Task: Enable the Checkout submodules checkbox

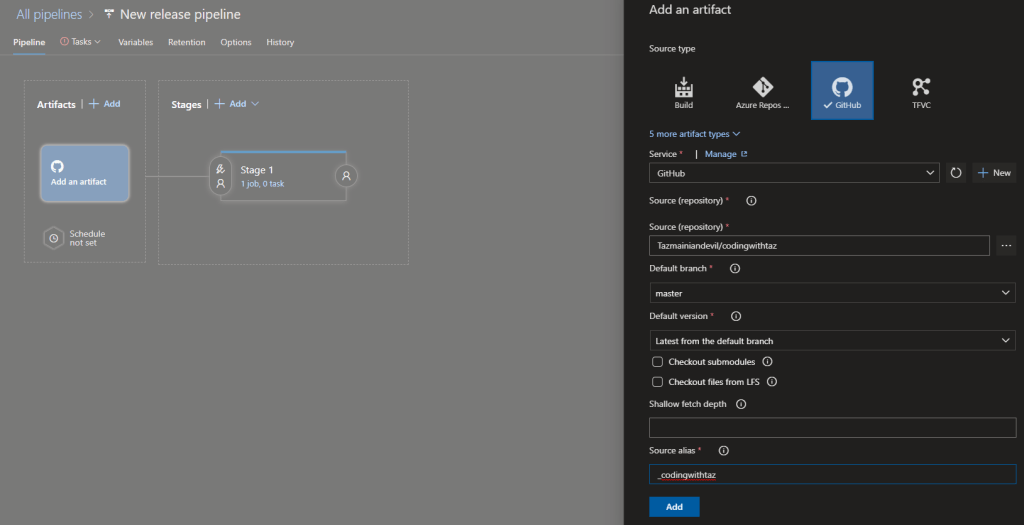Action: [x=657, y=362]
